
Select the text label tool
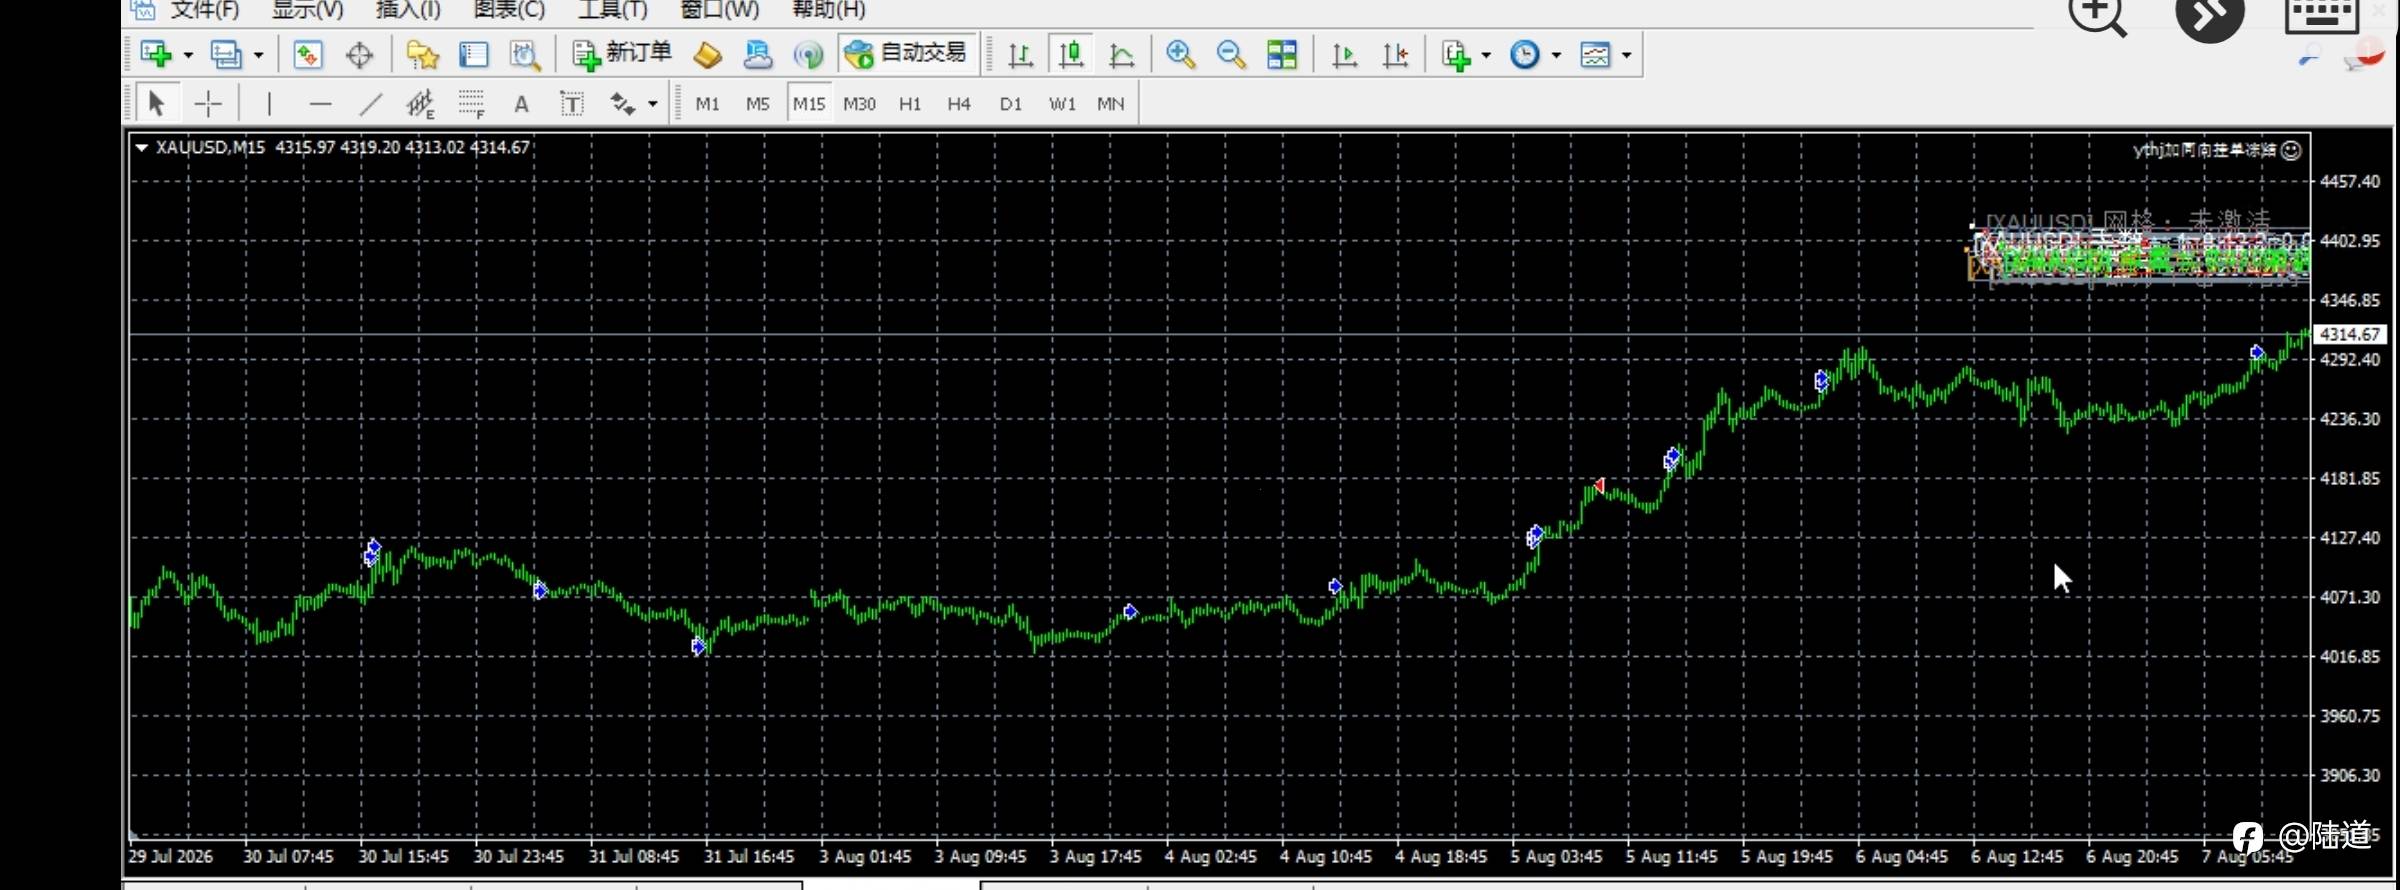[572, 103]
